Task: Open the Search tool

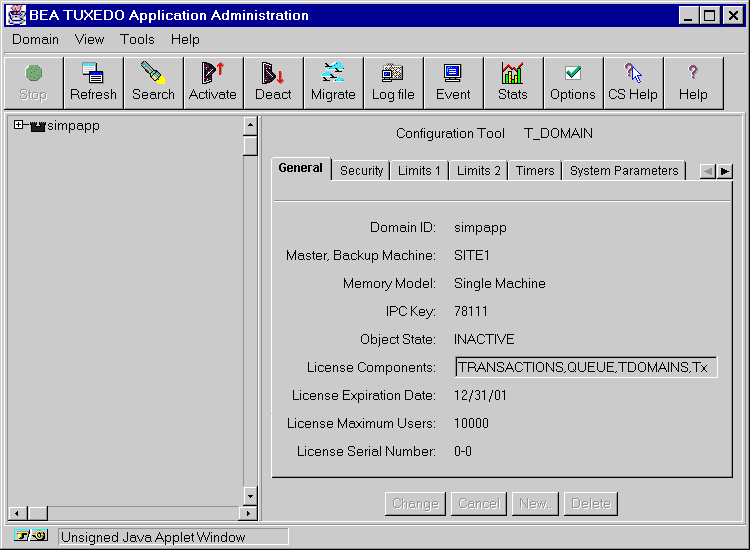Action: click(x=154, y=83)
